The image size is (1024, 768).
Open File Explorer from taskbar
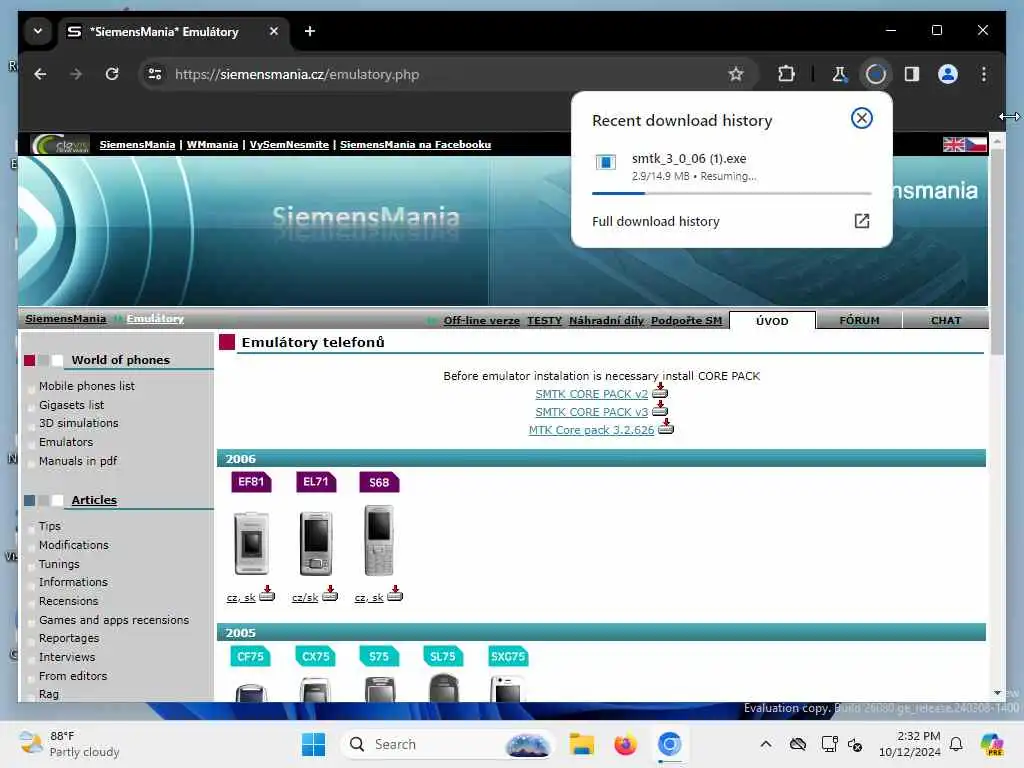581,744
